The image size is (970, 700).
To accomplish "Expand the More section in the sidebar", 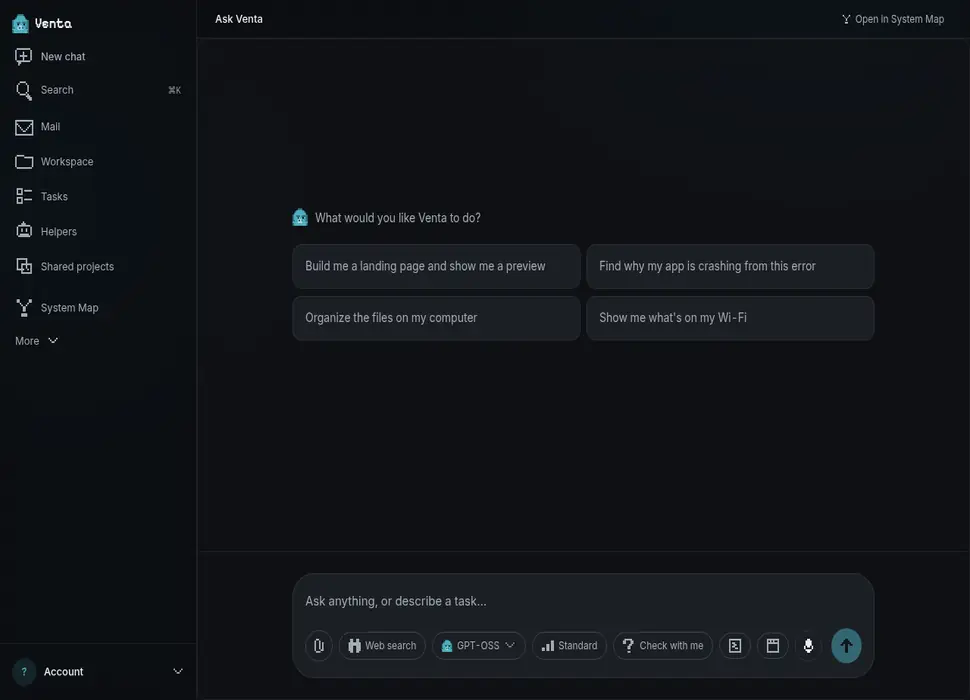I will (x=36, y=341).
